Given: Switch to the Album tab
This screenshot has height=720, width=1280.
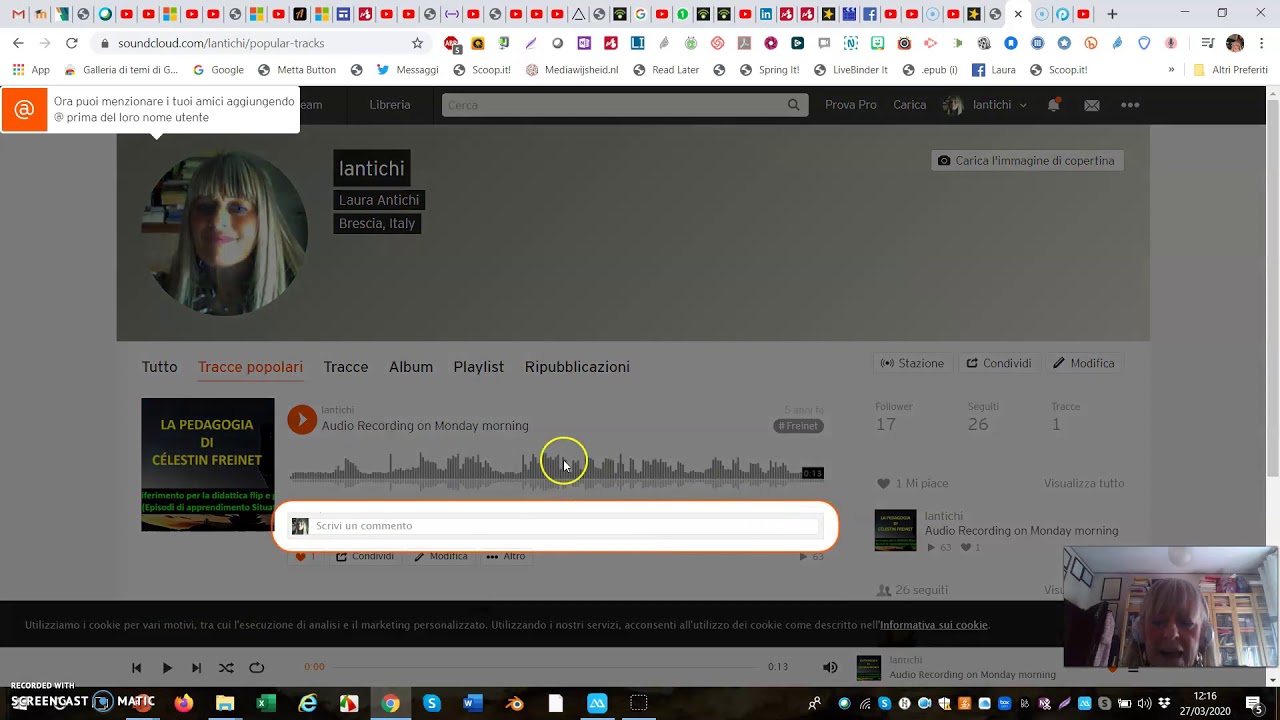Looking at the screenshot, I should (410, 367).
